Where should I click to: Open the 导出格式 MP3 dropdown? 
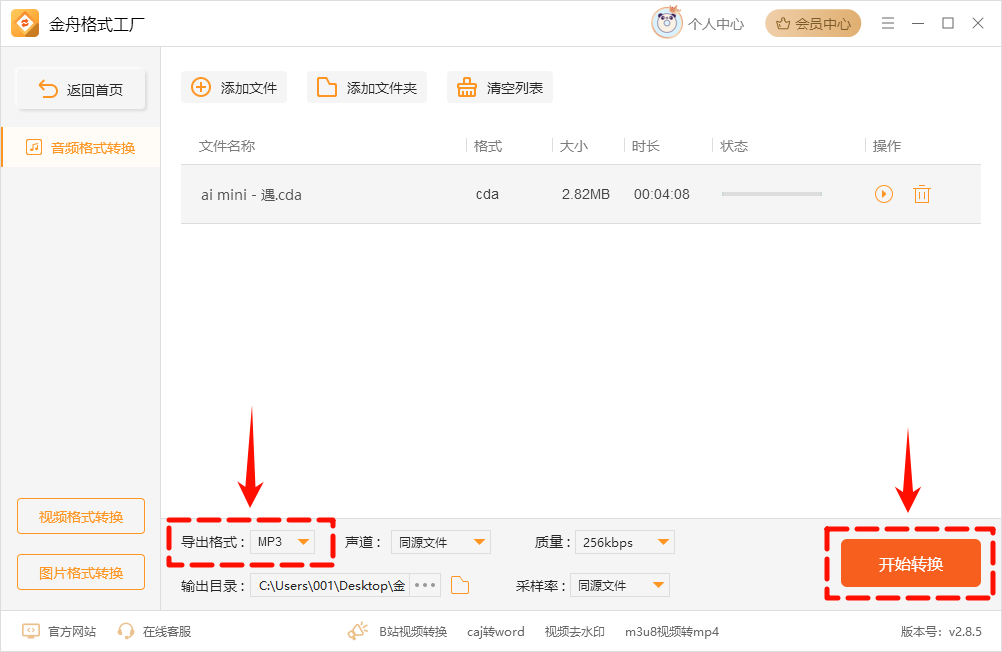point(282,542)
